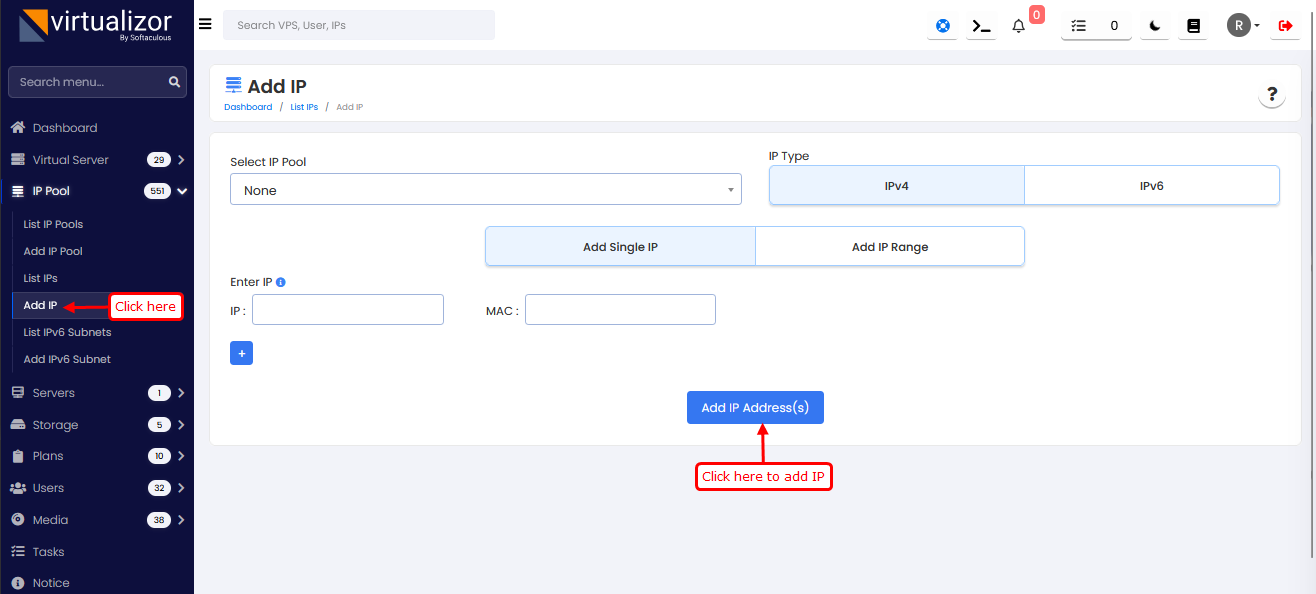Open the notifications bell icon
This screenshot has width=1316, height=594.
(1019, 26)
